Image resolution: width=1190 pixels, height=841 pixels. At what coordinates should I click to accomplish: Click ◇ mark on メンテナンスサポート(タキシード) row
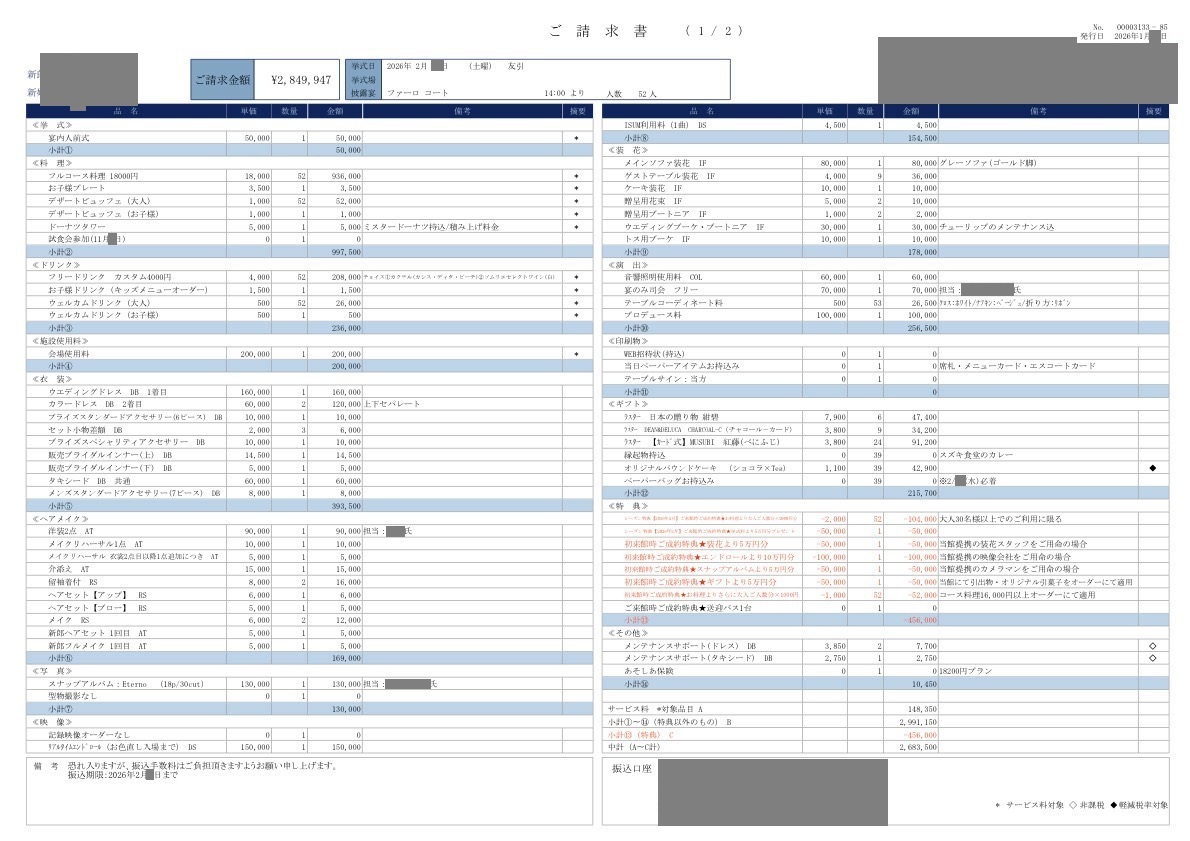pyautogui.click(x=1152, y=659)
